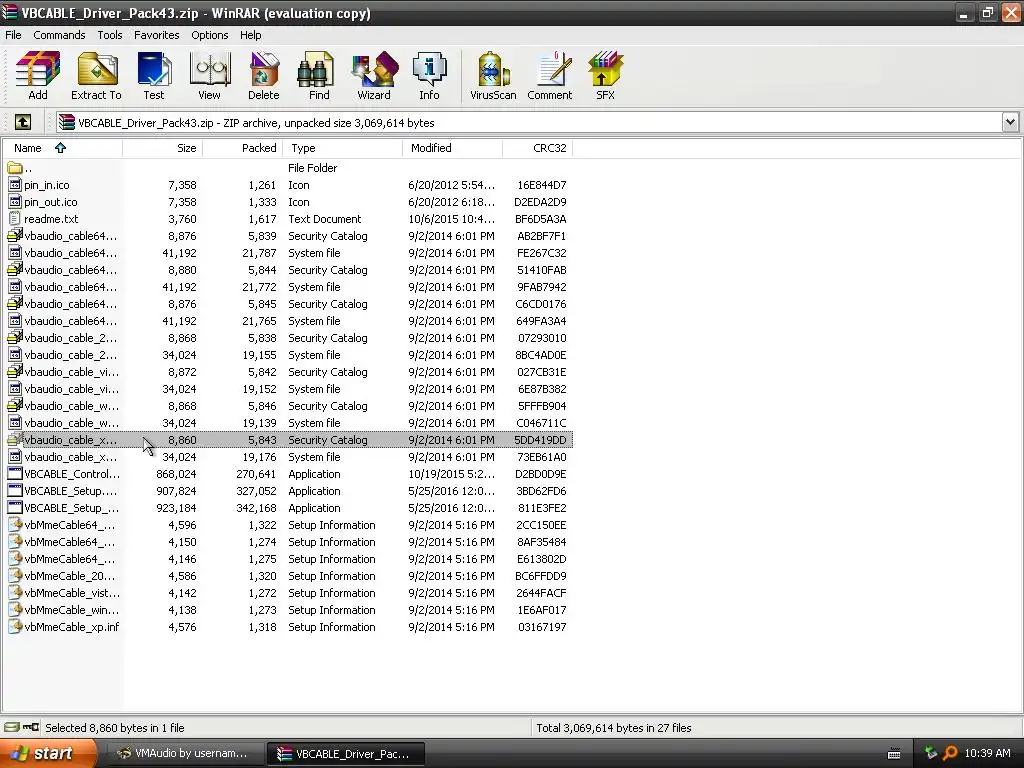Click the 'Total 3,069,614 bytes' status text
This screenshot has width=1024, height=768.
click(x=613, y=728)
